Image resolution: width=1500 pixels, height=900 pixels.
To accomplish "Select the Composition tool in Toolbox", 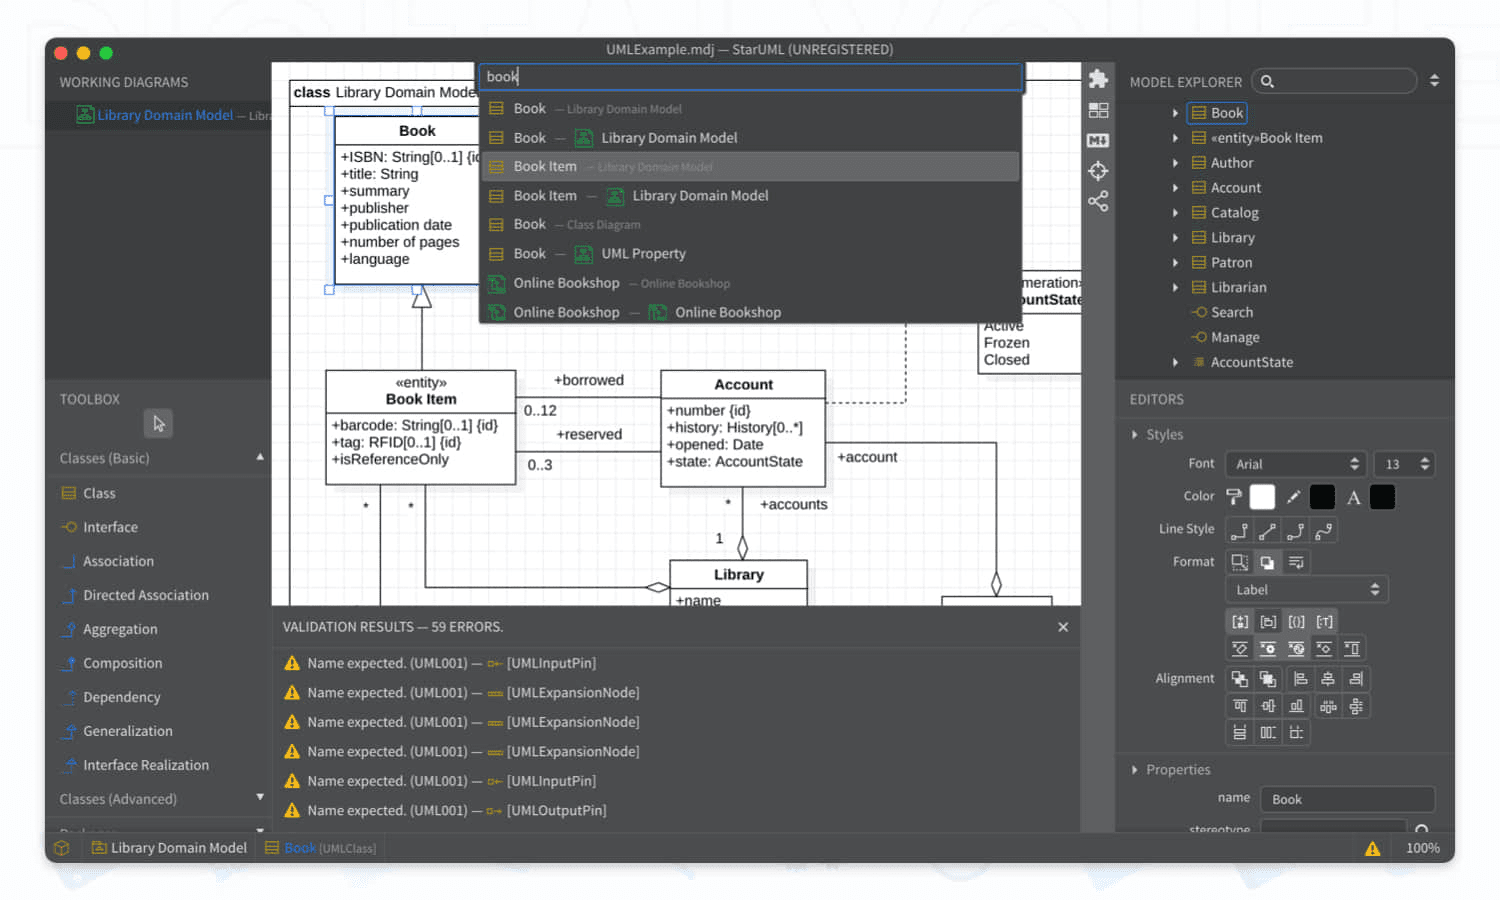I will pyautogui.click(x=122, y=663).
